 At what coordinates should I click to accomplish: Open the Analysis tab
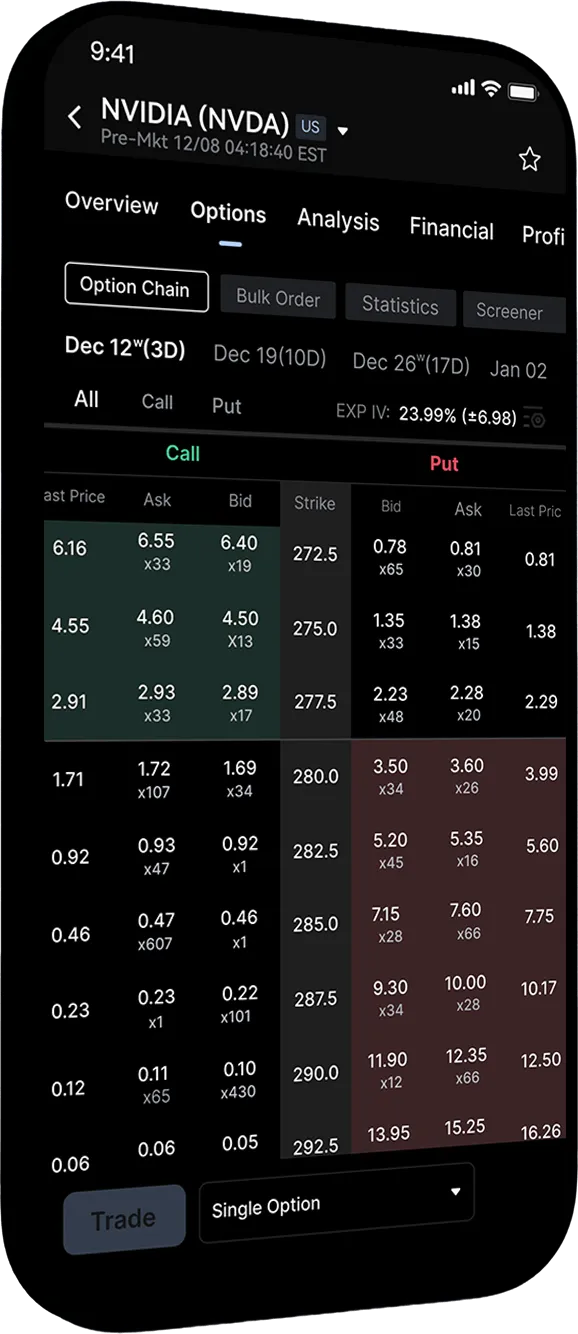pos(338,221)
